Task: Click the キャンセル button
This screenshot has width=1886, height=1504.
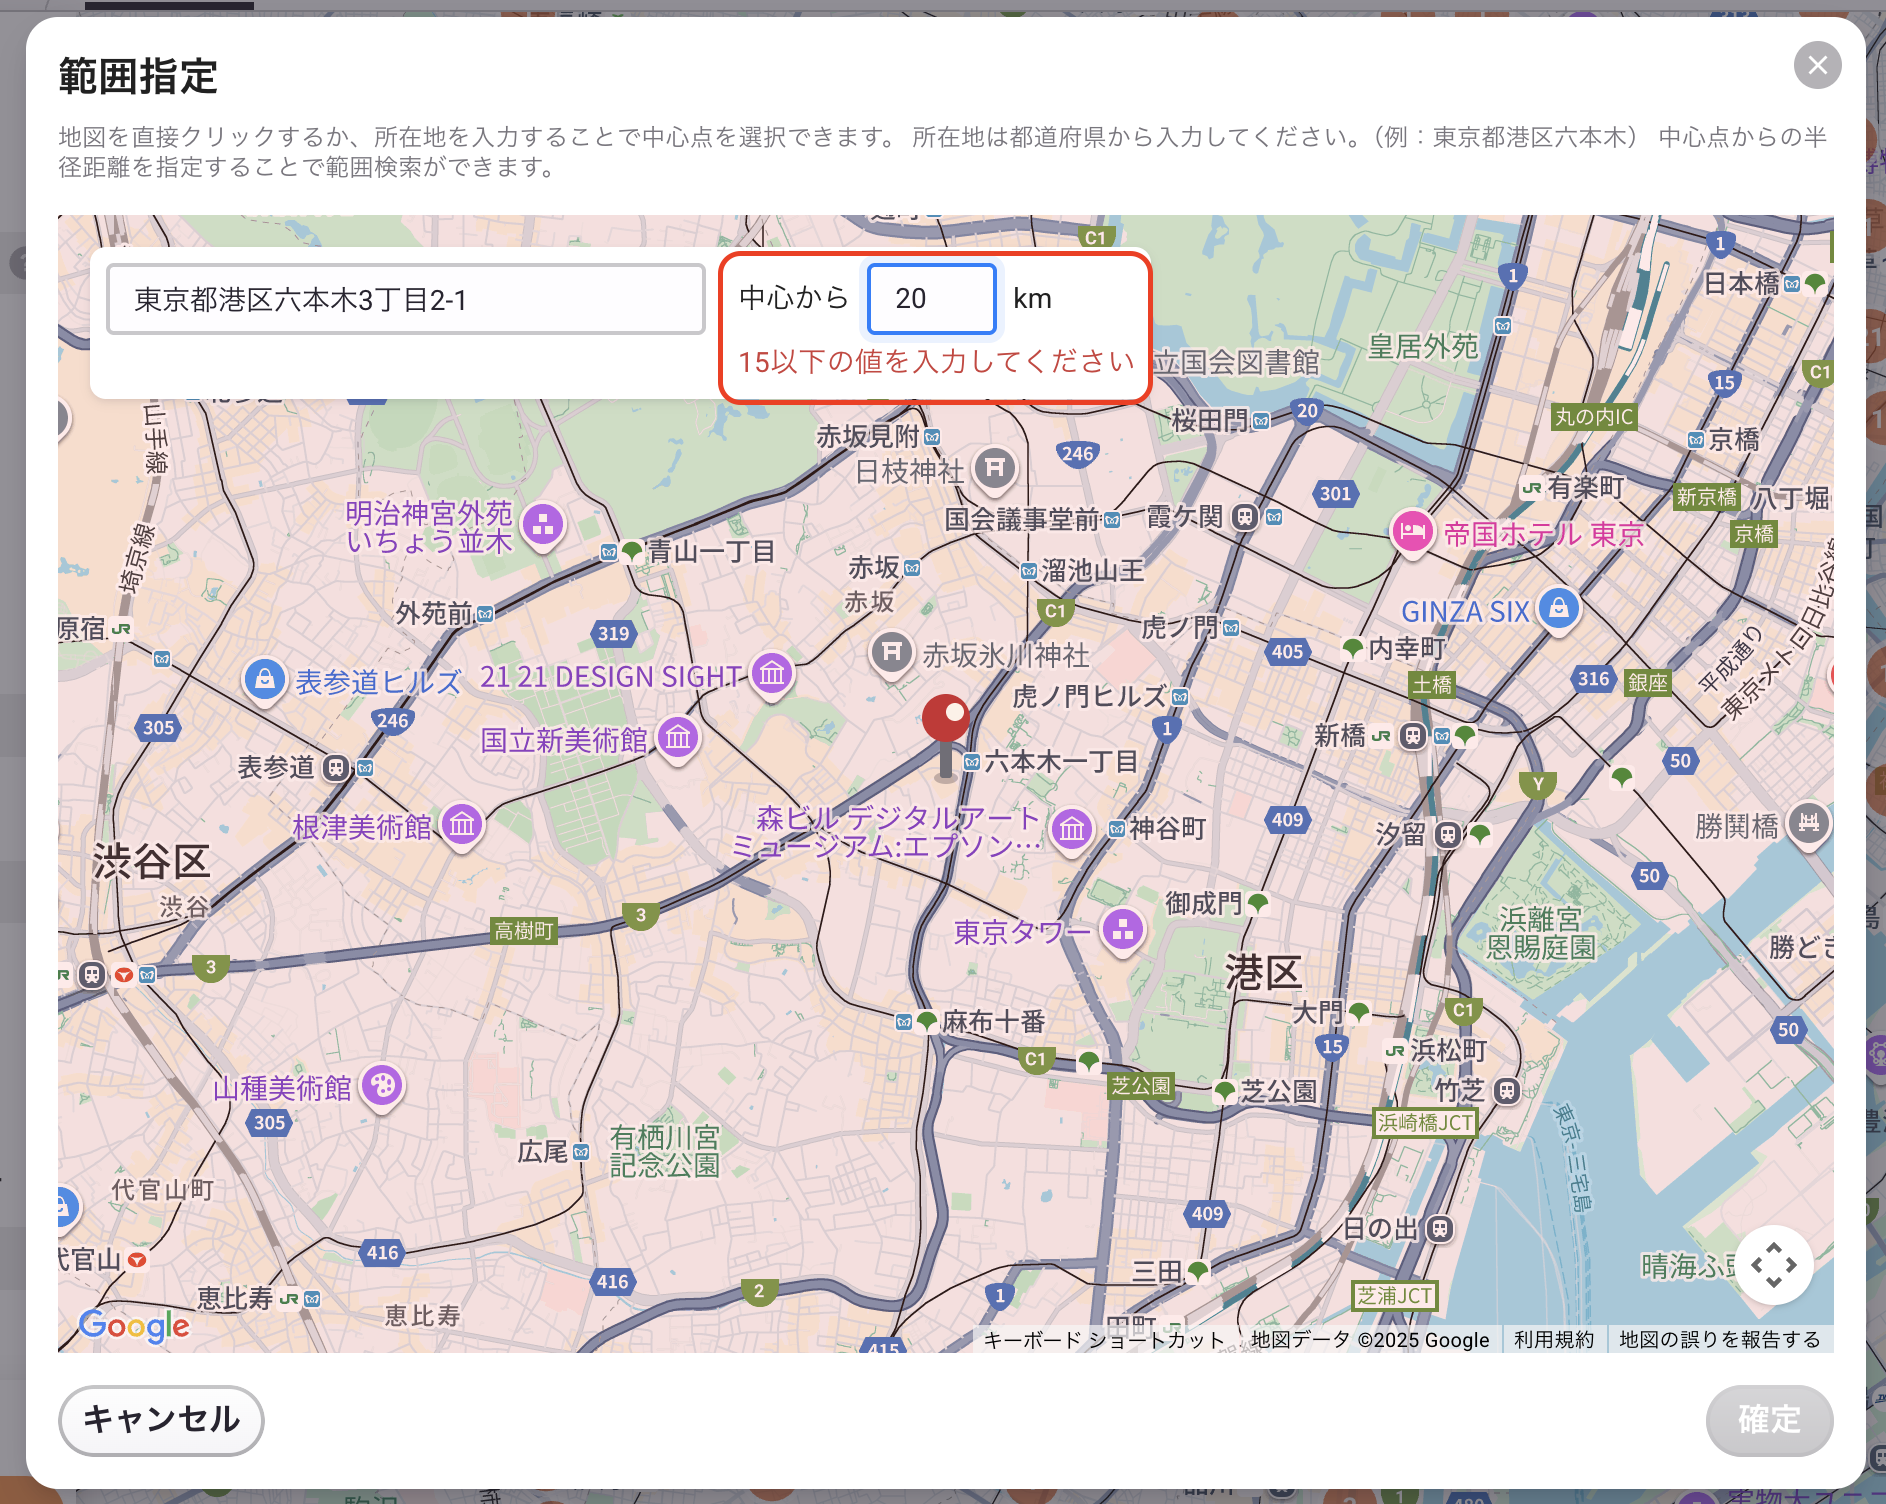Action: [161, 1419]
